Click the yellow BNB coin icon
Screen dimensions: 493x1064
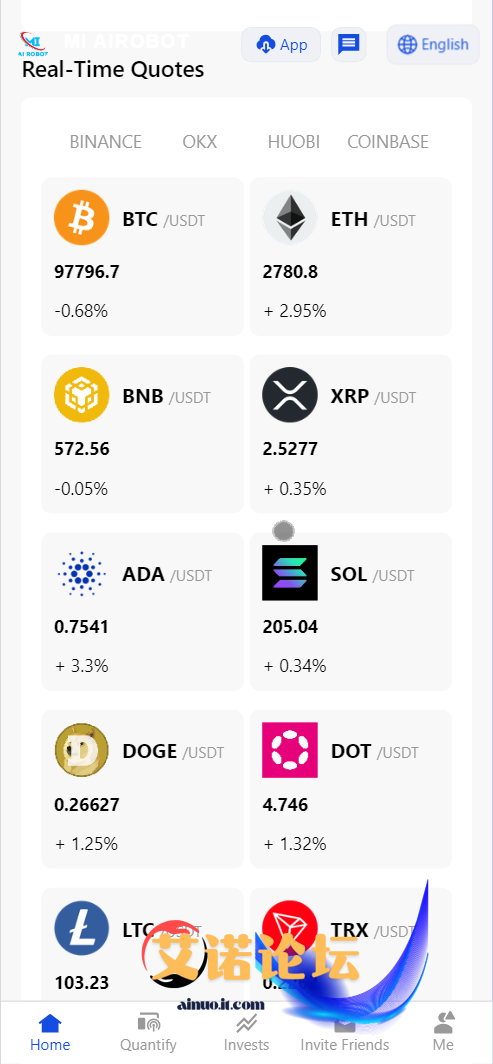[x=81, y=395]
